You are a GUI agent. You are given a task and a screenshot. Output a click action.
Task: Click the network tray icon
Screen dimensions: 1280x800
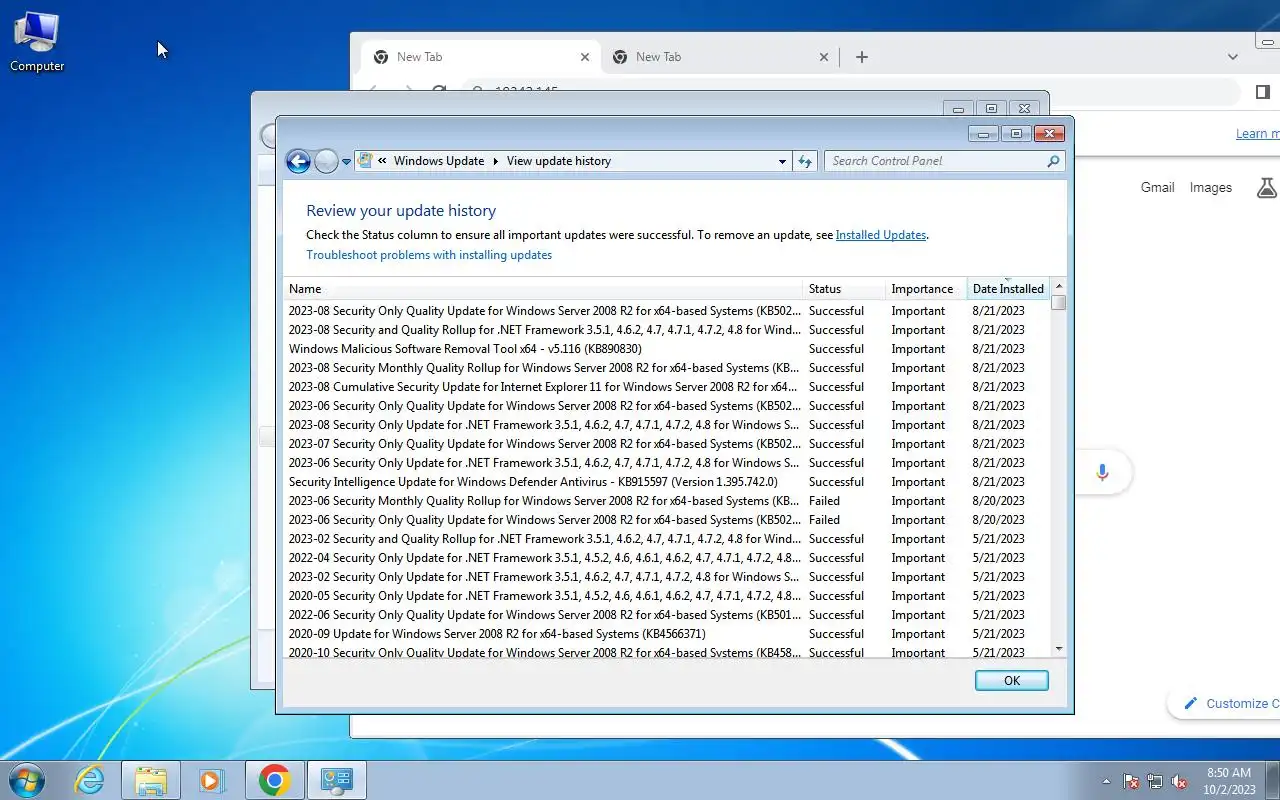[x=1155, y=781]
